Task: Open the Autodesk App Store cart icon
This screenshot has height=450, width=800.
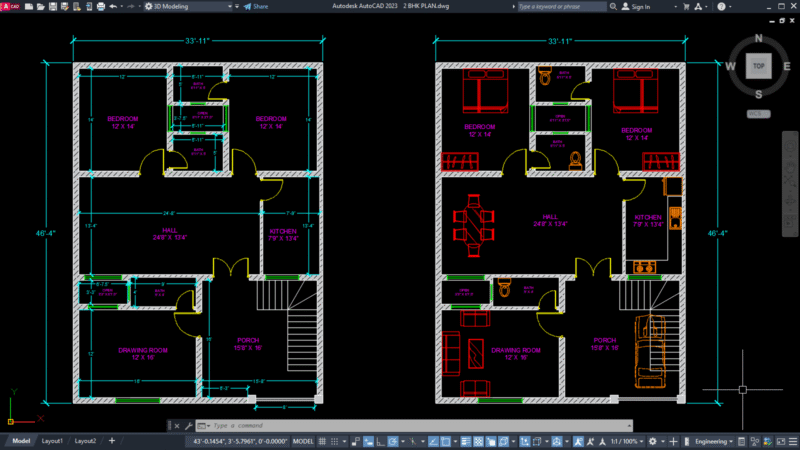Action: [x=686, y=6]
